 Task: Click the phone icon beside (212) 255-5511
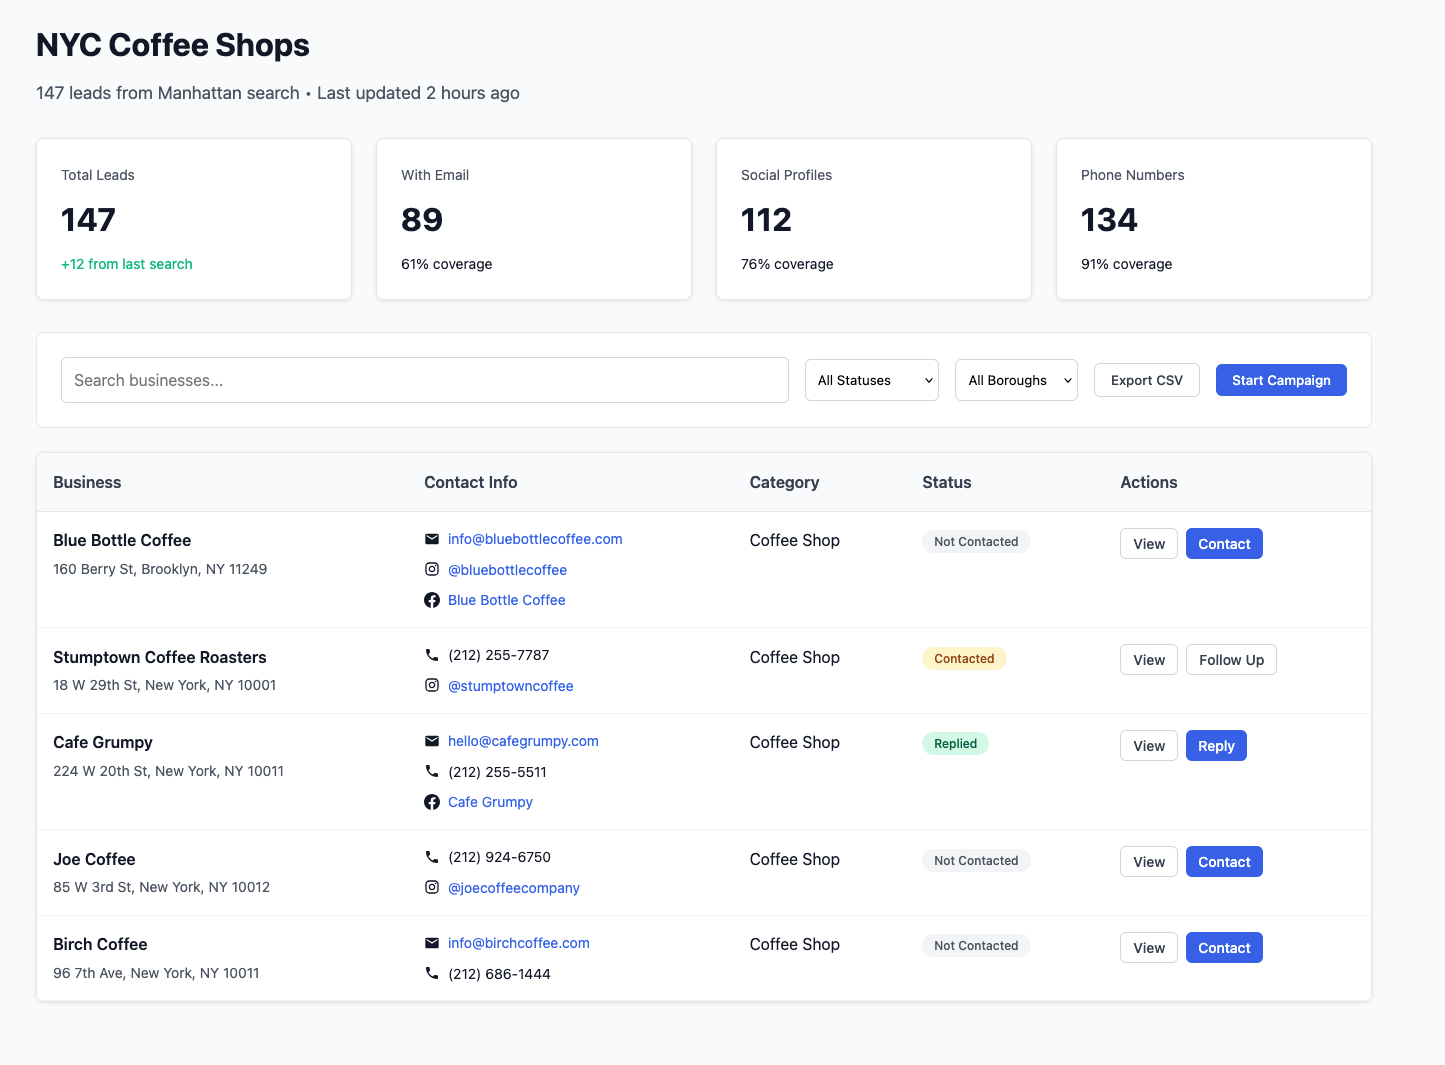click(x=432, y=771)
